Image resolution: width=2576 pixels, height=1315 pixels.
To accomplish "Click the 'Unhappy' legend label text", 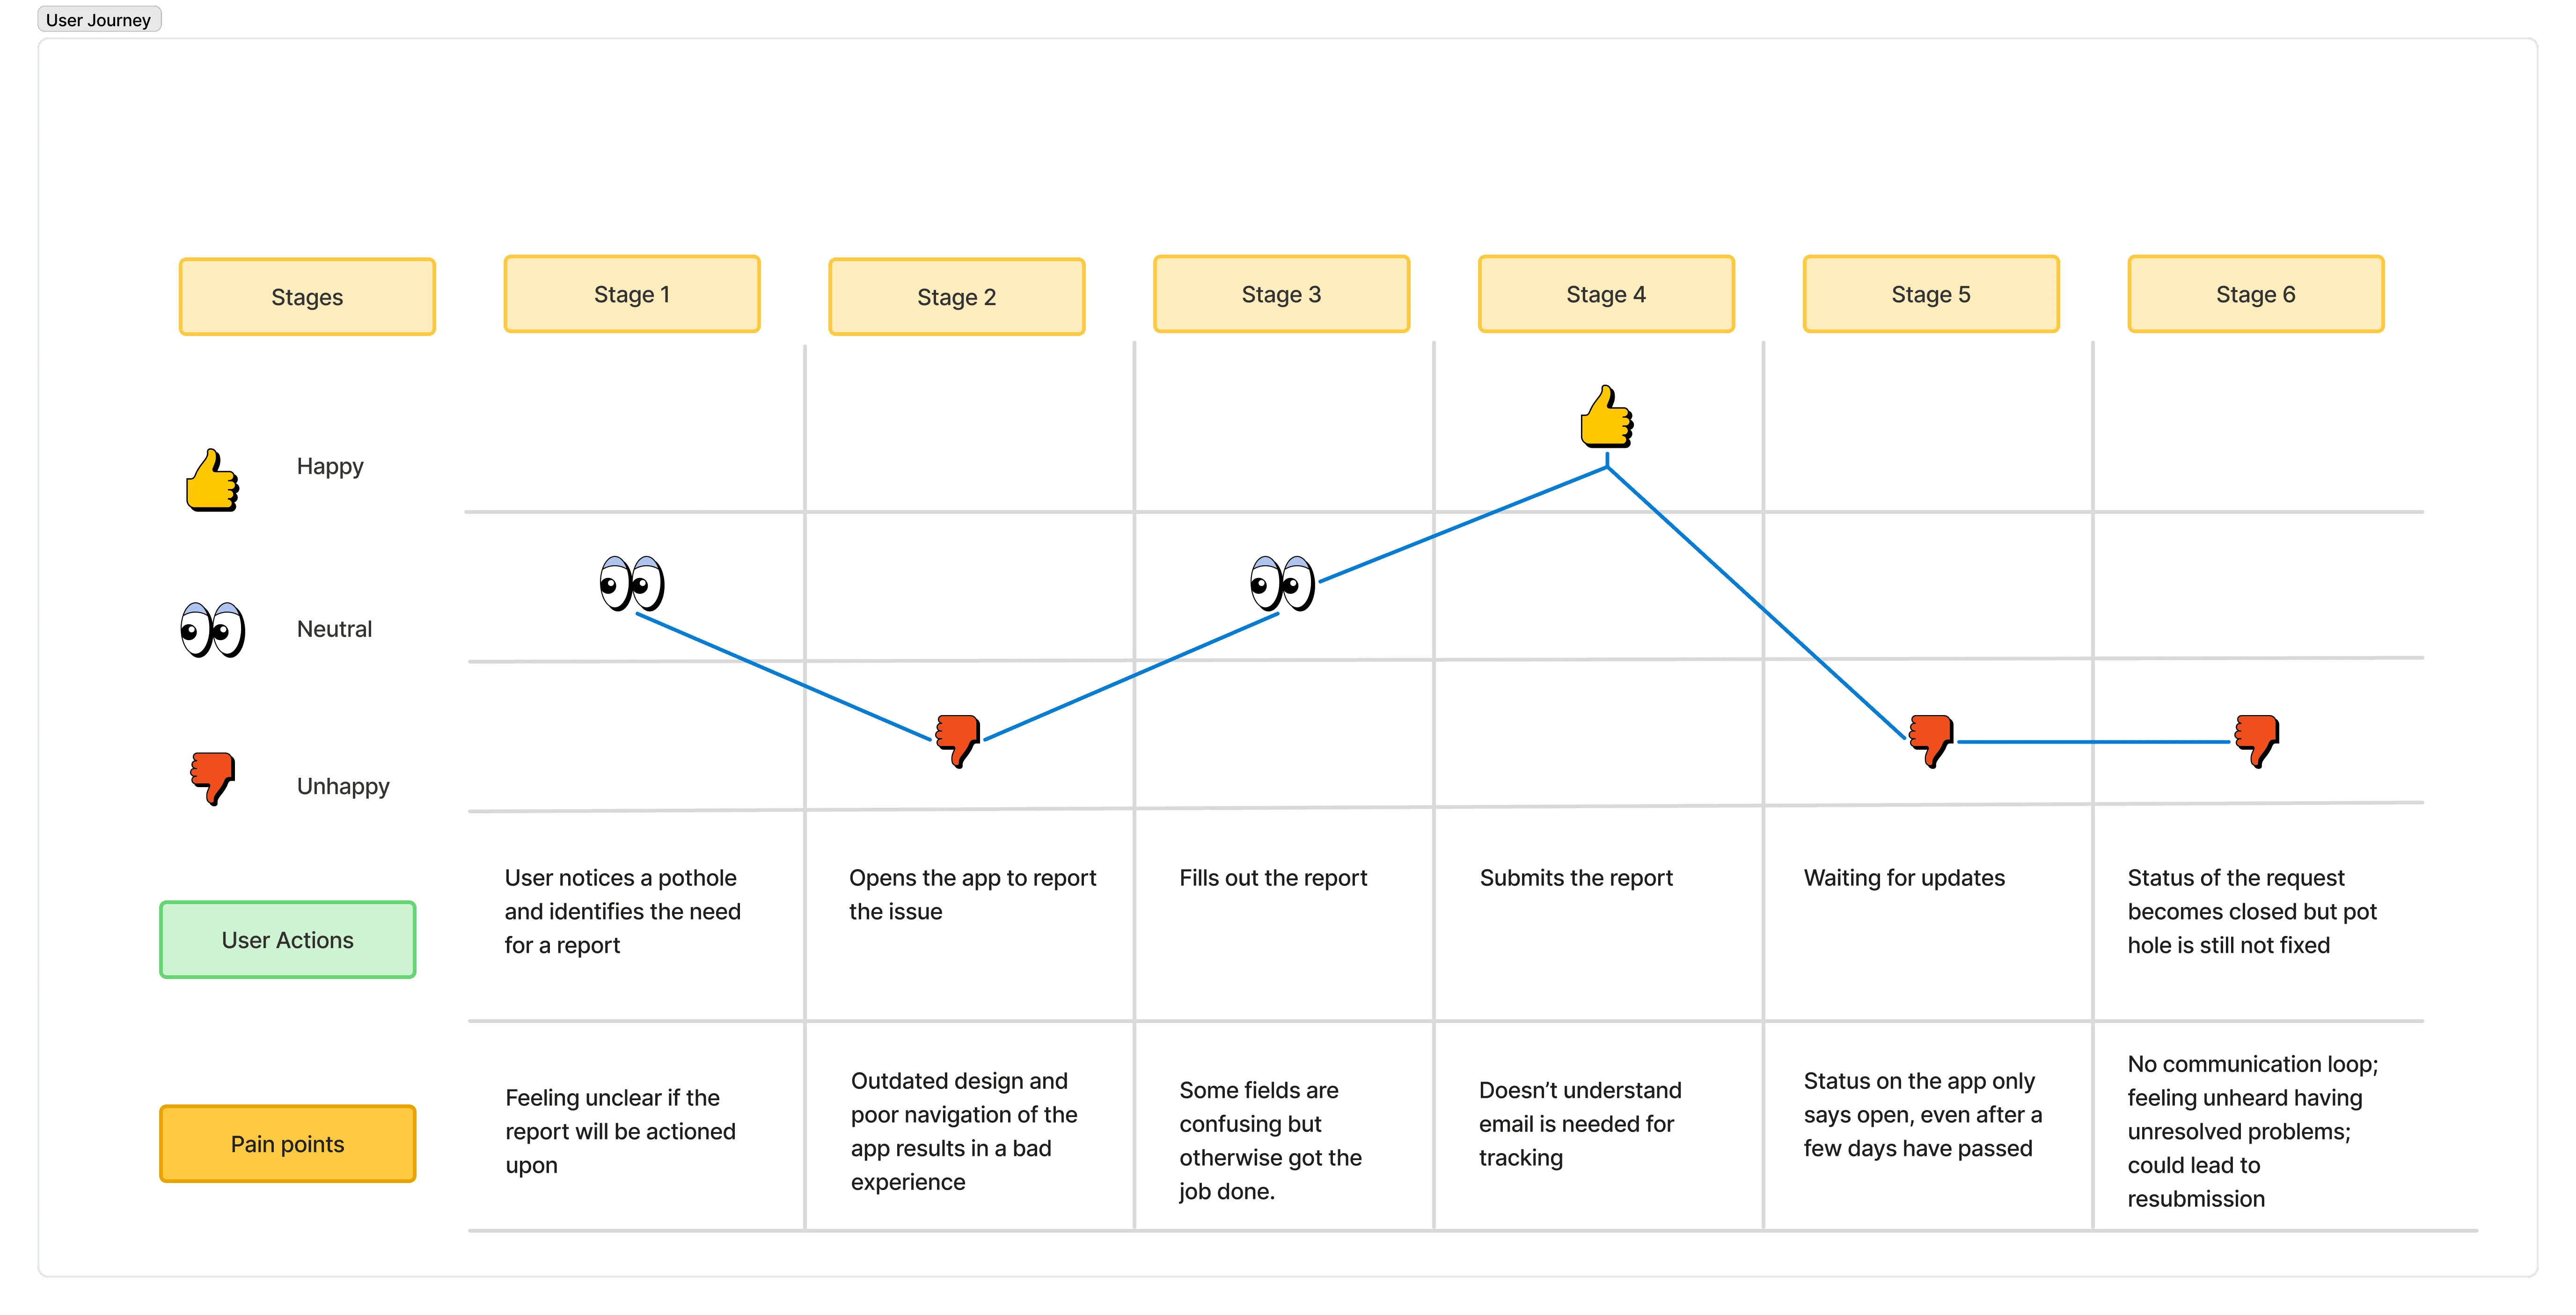I will point(343,786).
